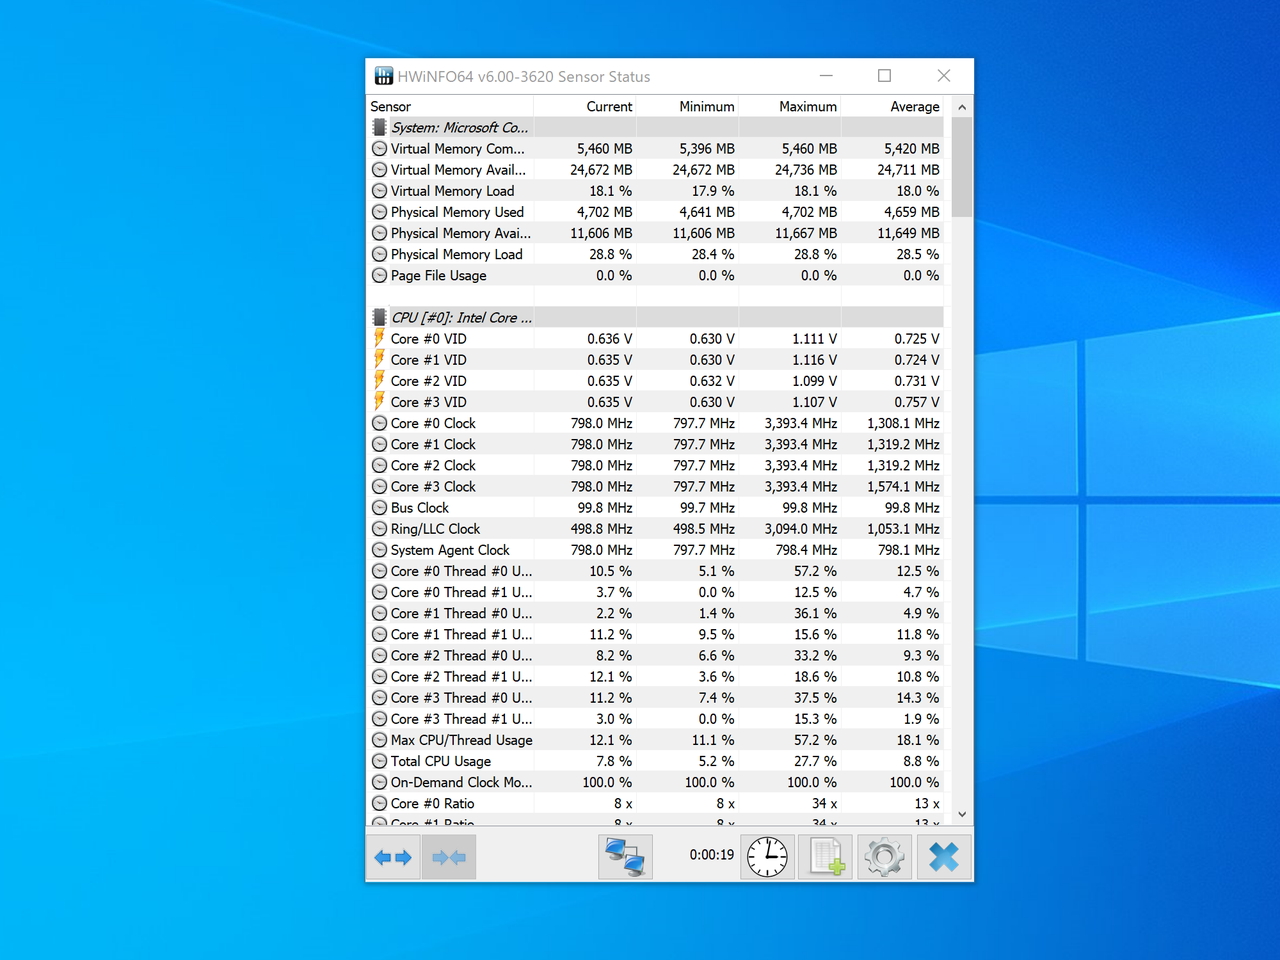Screen dimensions: 1280x960
Task: Click the System: Microsoft chip icon
Action: pos(379,127)
